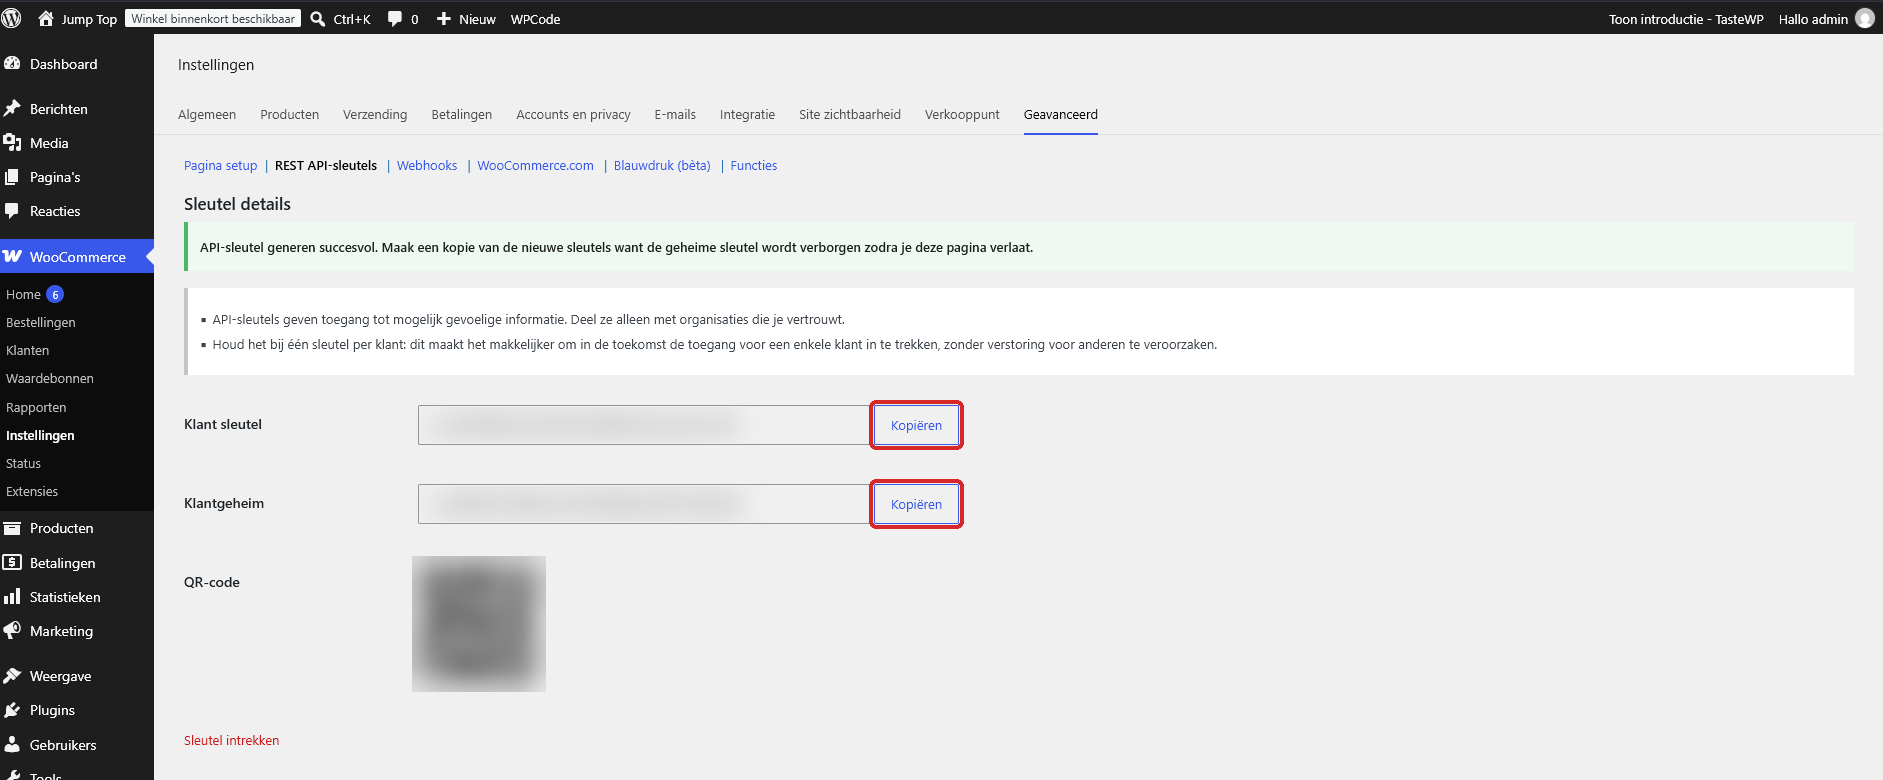Click the Gebruikers person icon
Screen dimensions: 1883x780
(x=12, y=744)
